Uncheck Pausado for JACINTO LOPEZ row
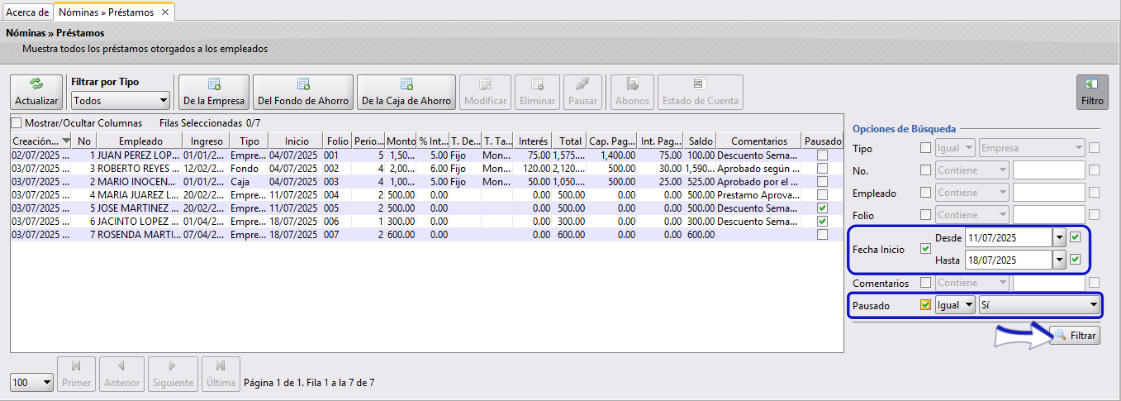Image resolution: width=1121 pixels, height=401 pixels. tap(822, 222)
